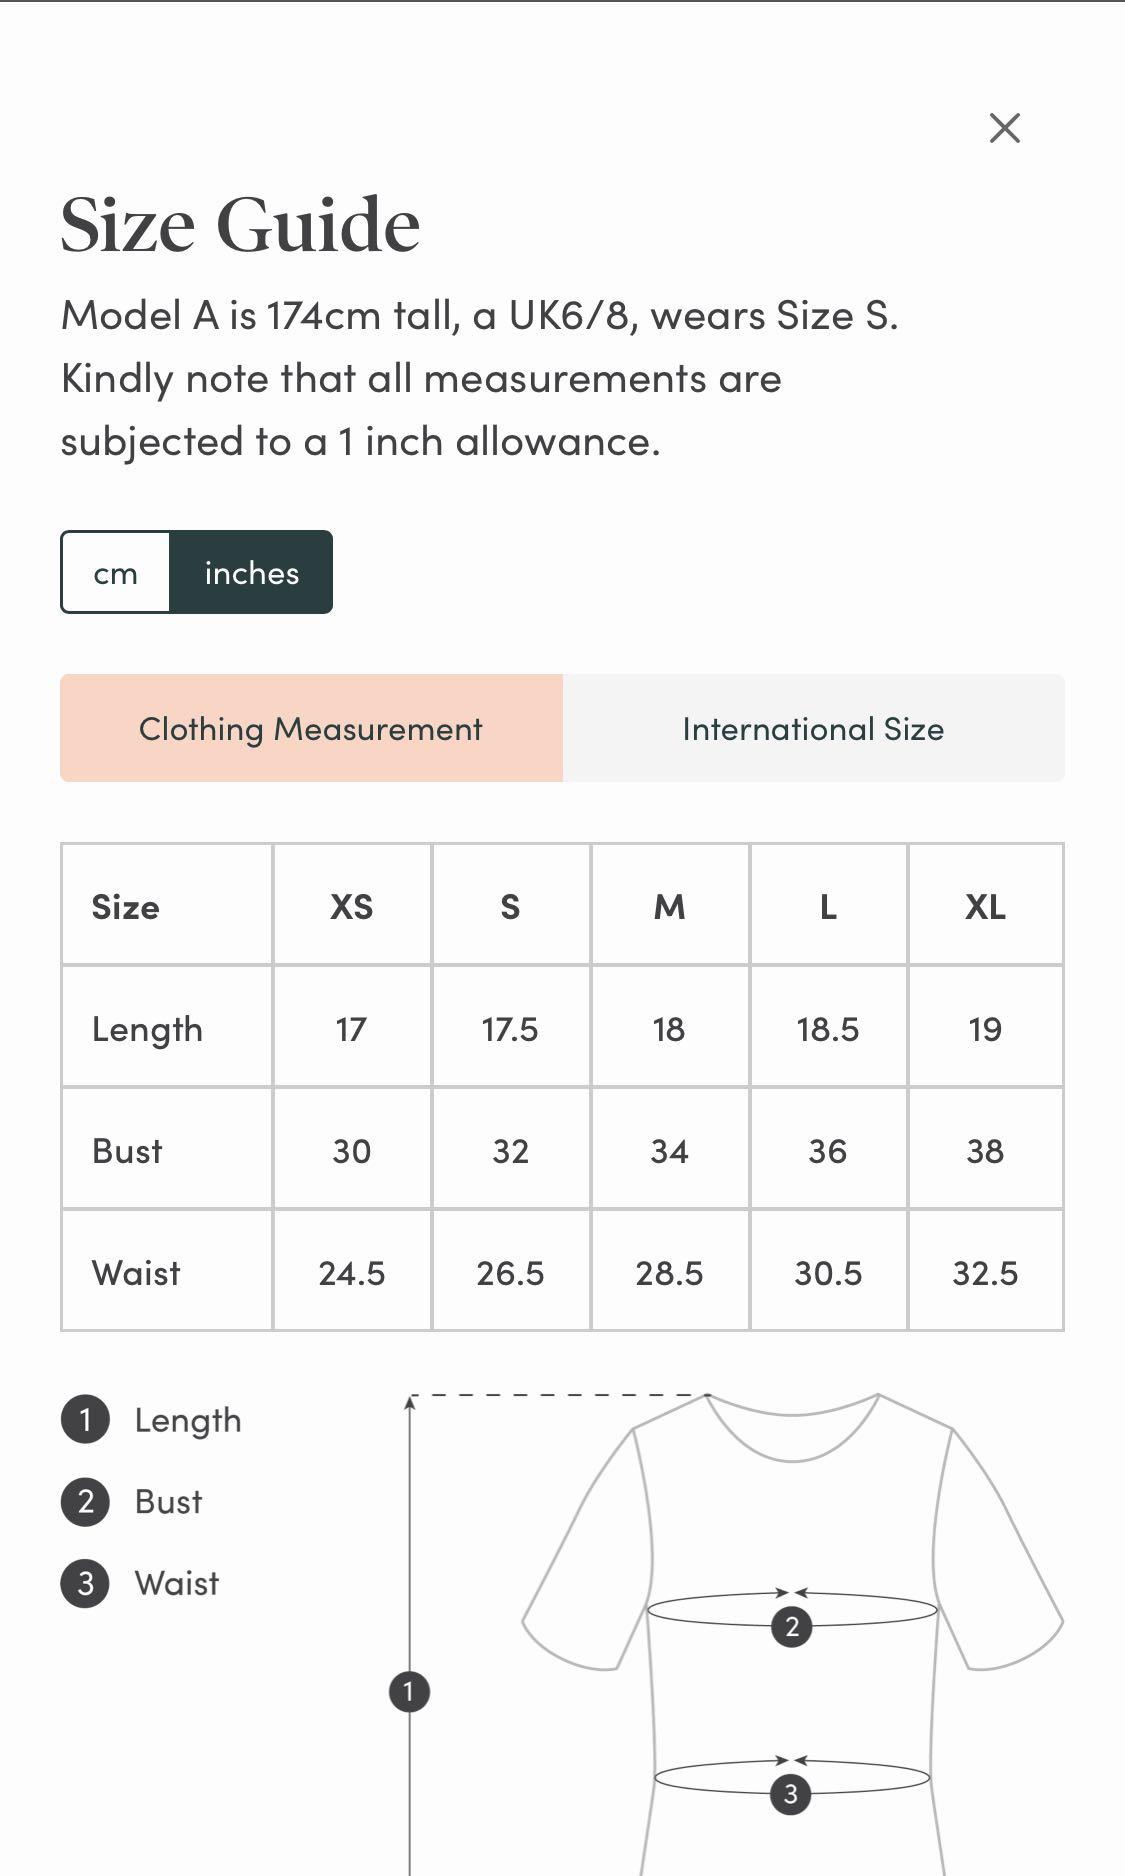Click the bust marker 2 on shirt diagram
Screen dimensions: 1125x1876
coord(791,1627)
